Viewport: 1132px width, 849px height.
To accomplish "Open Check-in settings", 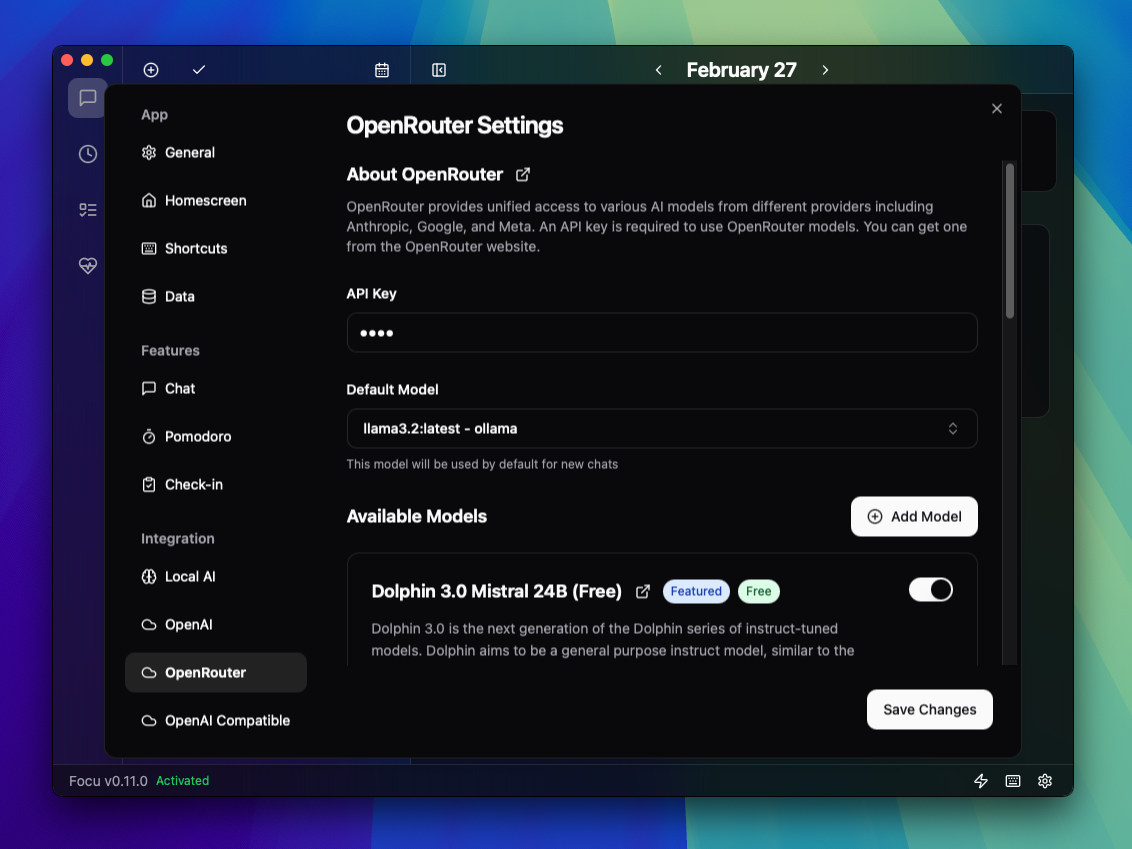I will pyautogui.click(x=216, y=484).
